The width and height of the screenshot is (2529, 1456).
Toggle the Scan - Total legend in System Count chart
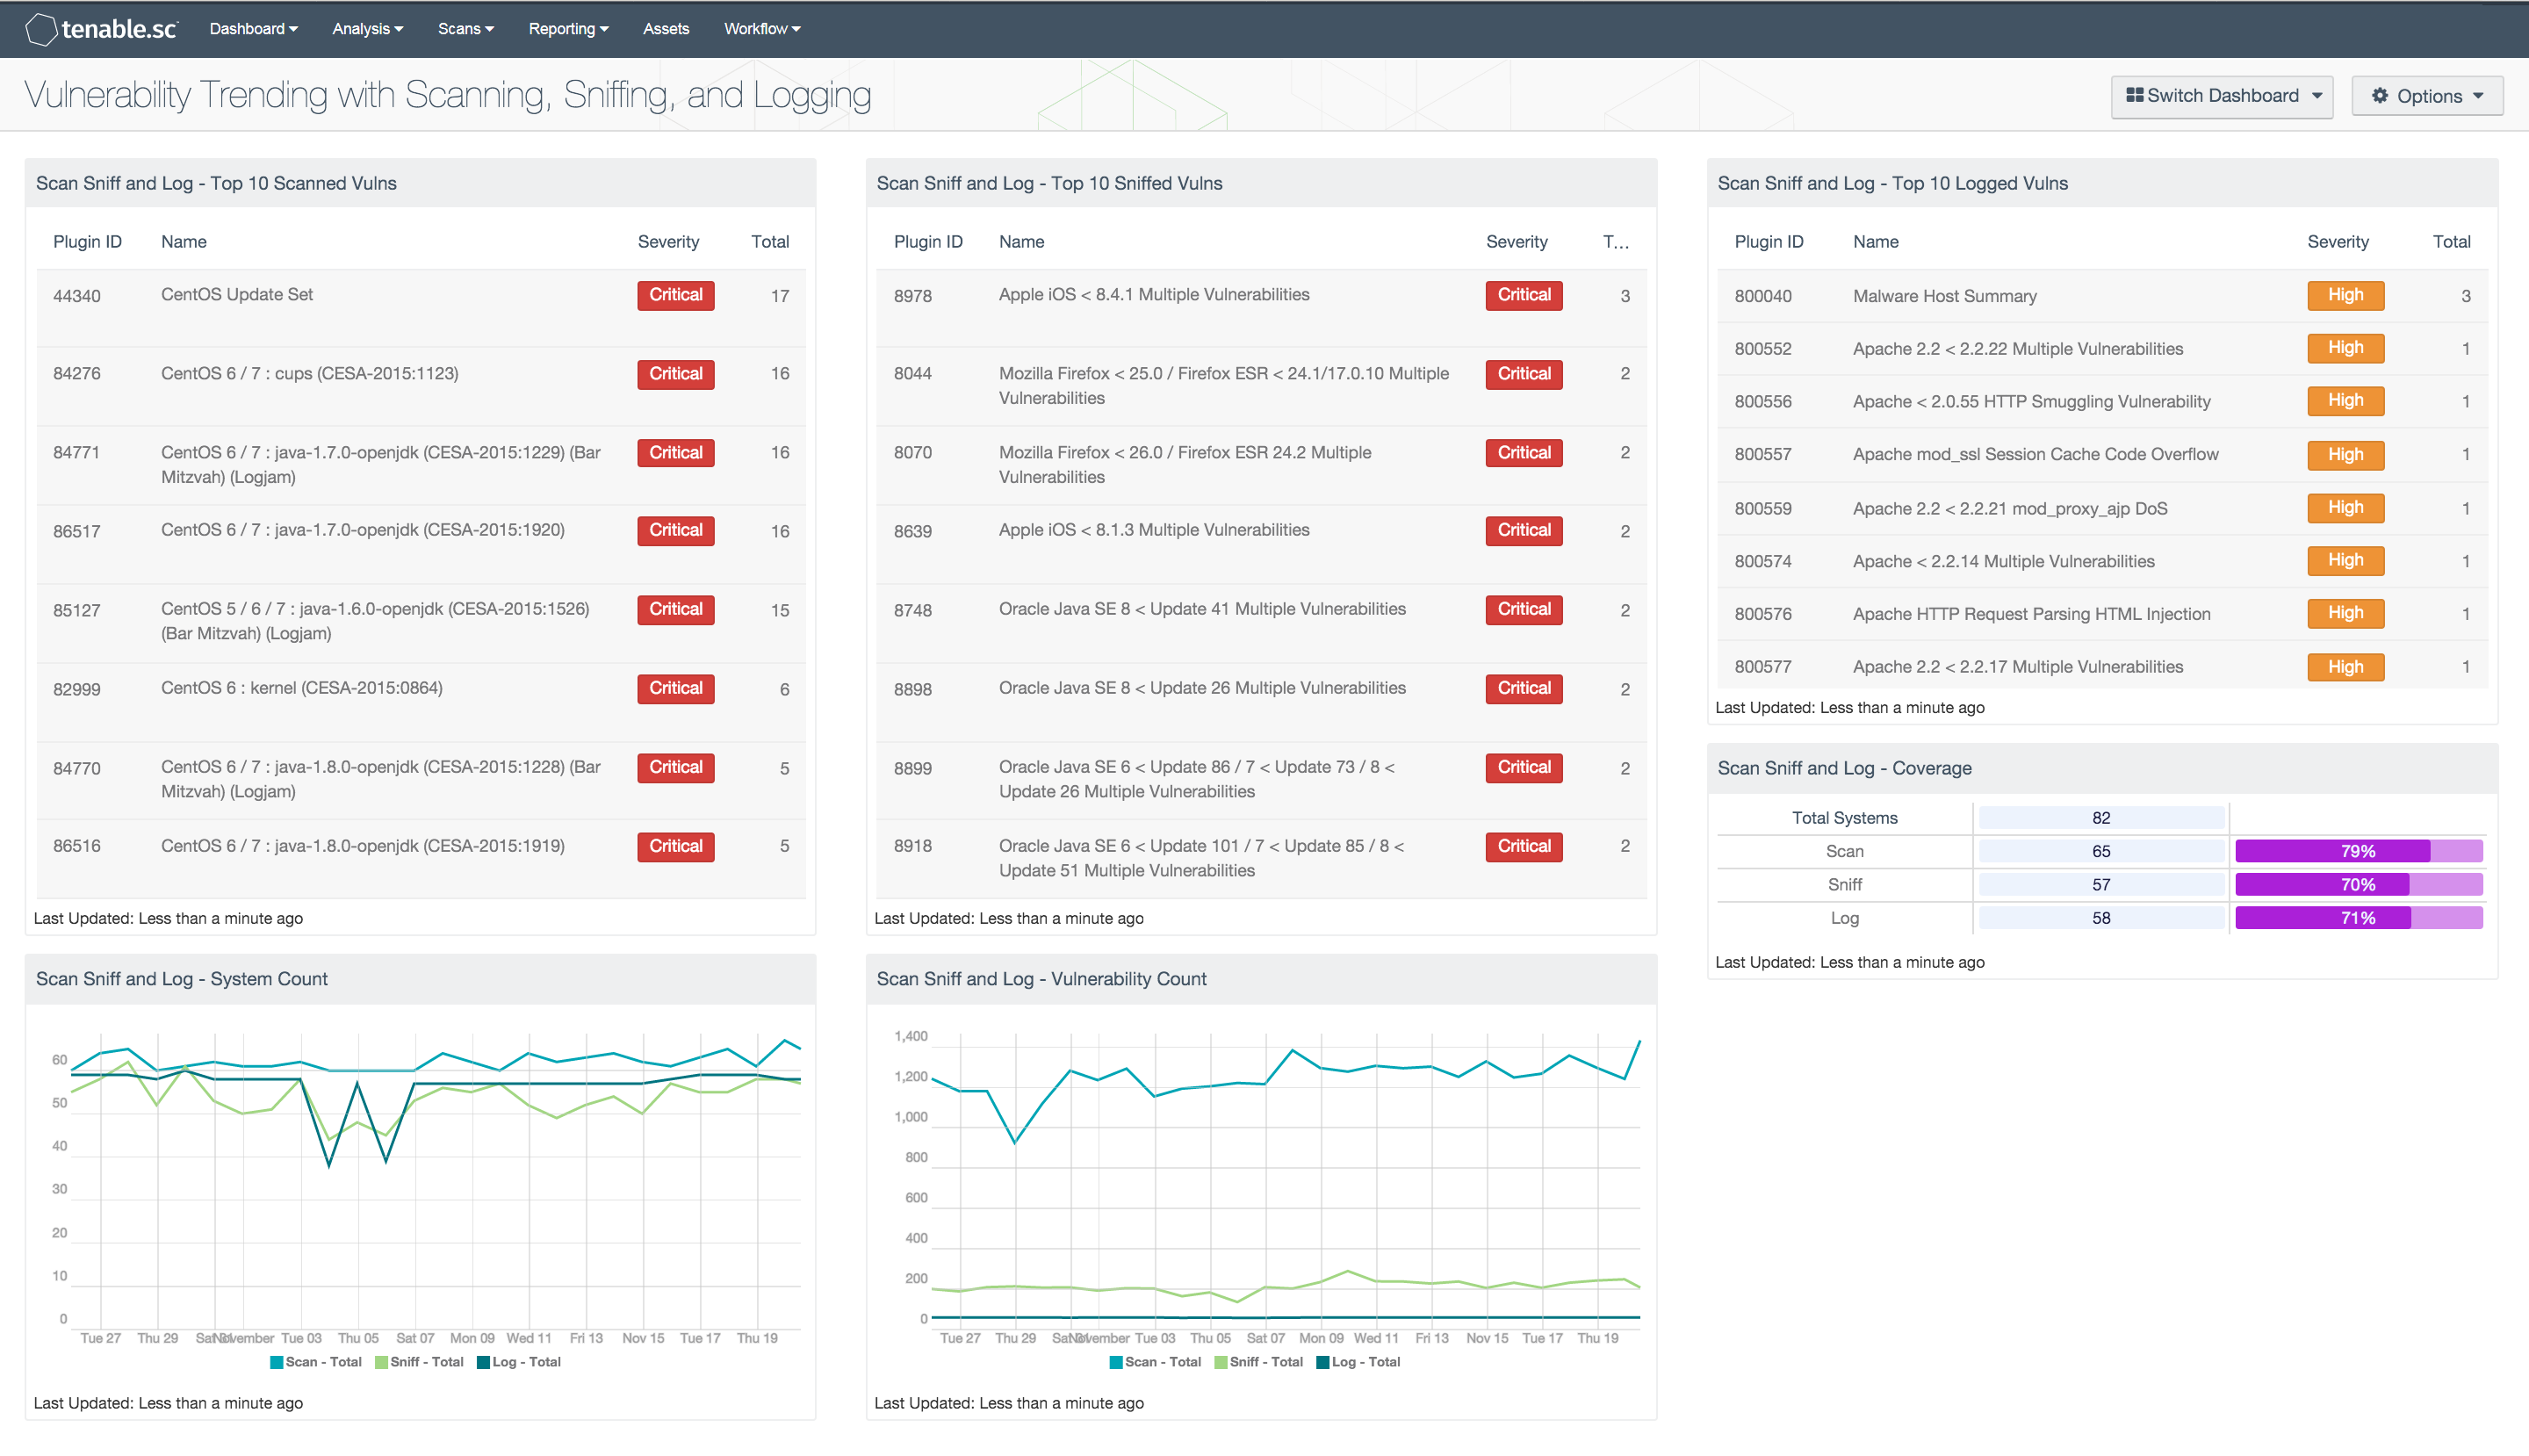[315, 1362]
